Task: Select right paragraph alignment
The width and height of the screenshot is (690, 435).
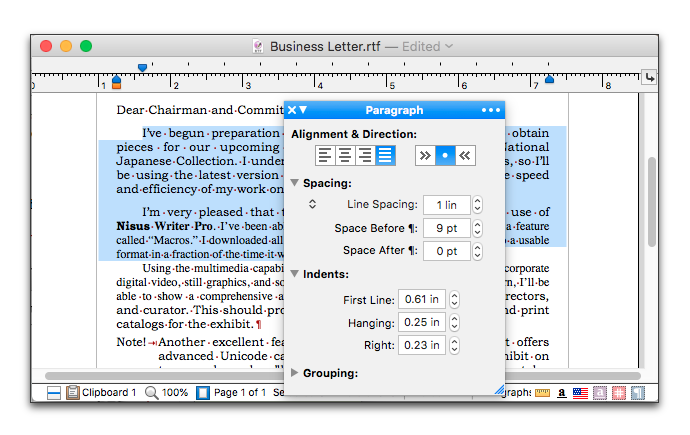Action: (365, 155)
